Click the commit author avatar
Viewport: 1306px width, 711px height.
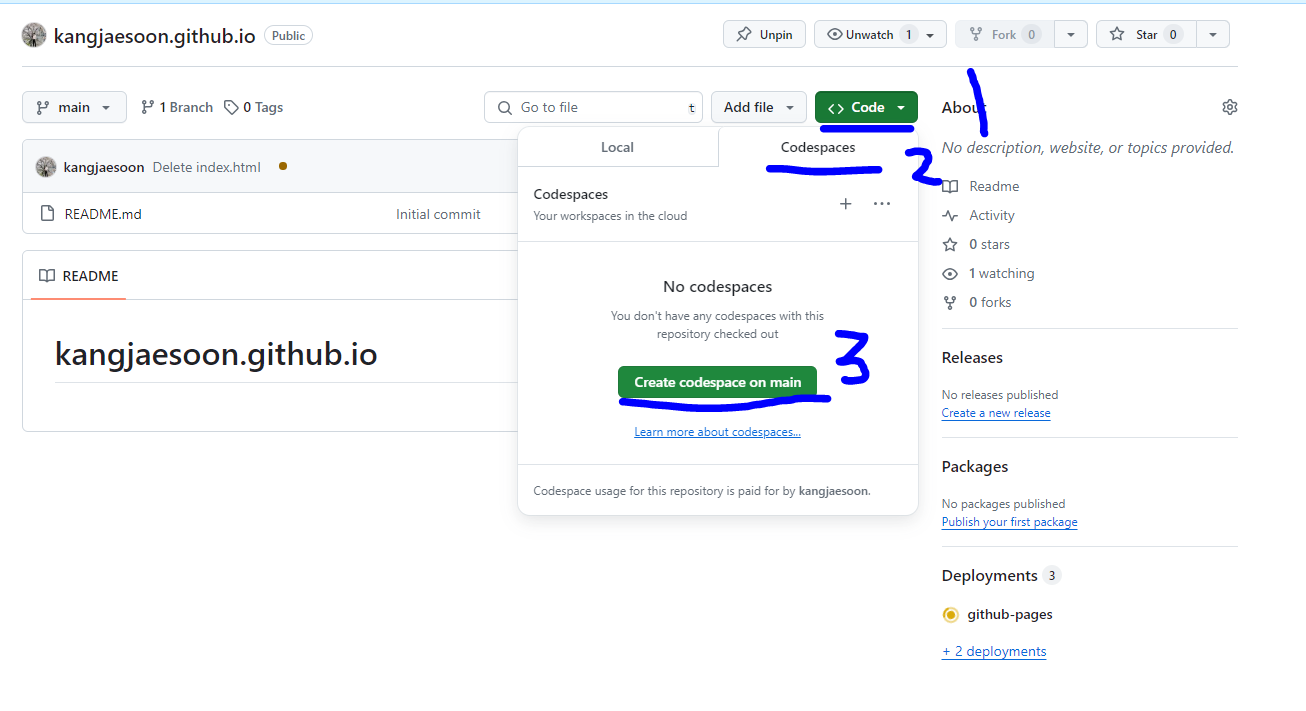click(46, 167)
